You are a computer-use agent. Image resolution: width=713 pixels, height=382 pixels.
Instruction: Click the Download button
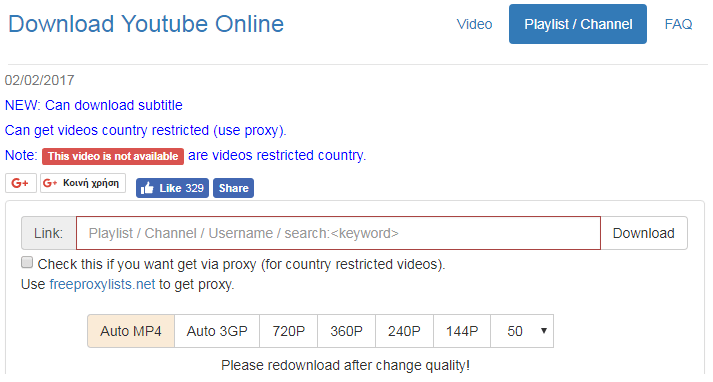pos(643,233)
